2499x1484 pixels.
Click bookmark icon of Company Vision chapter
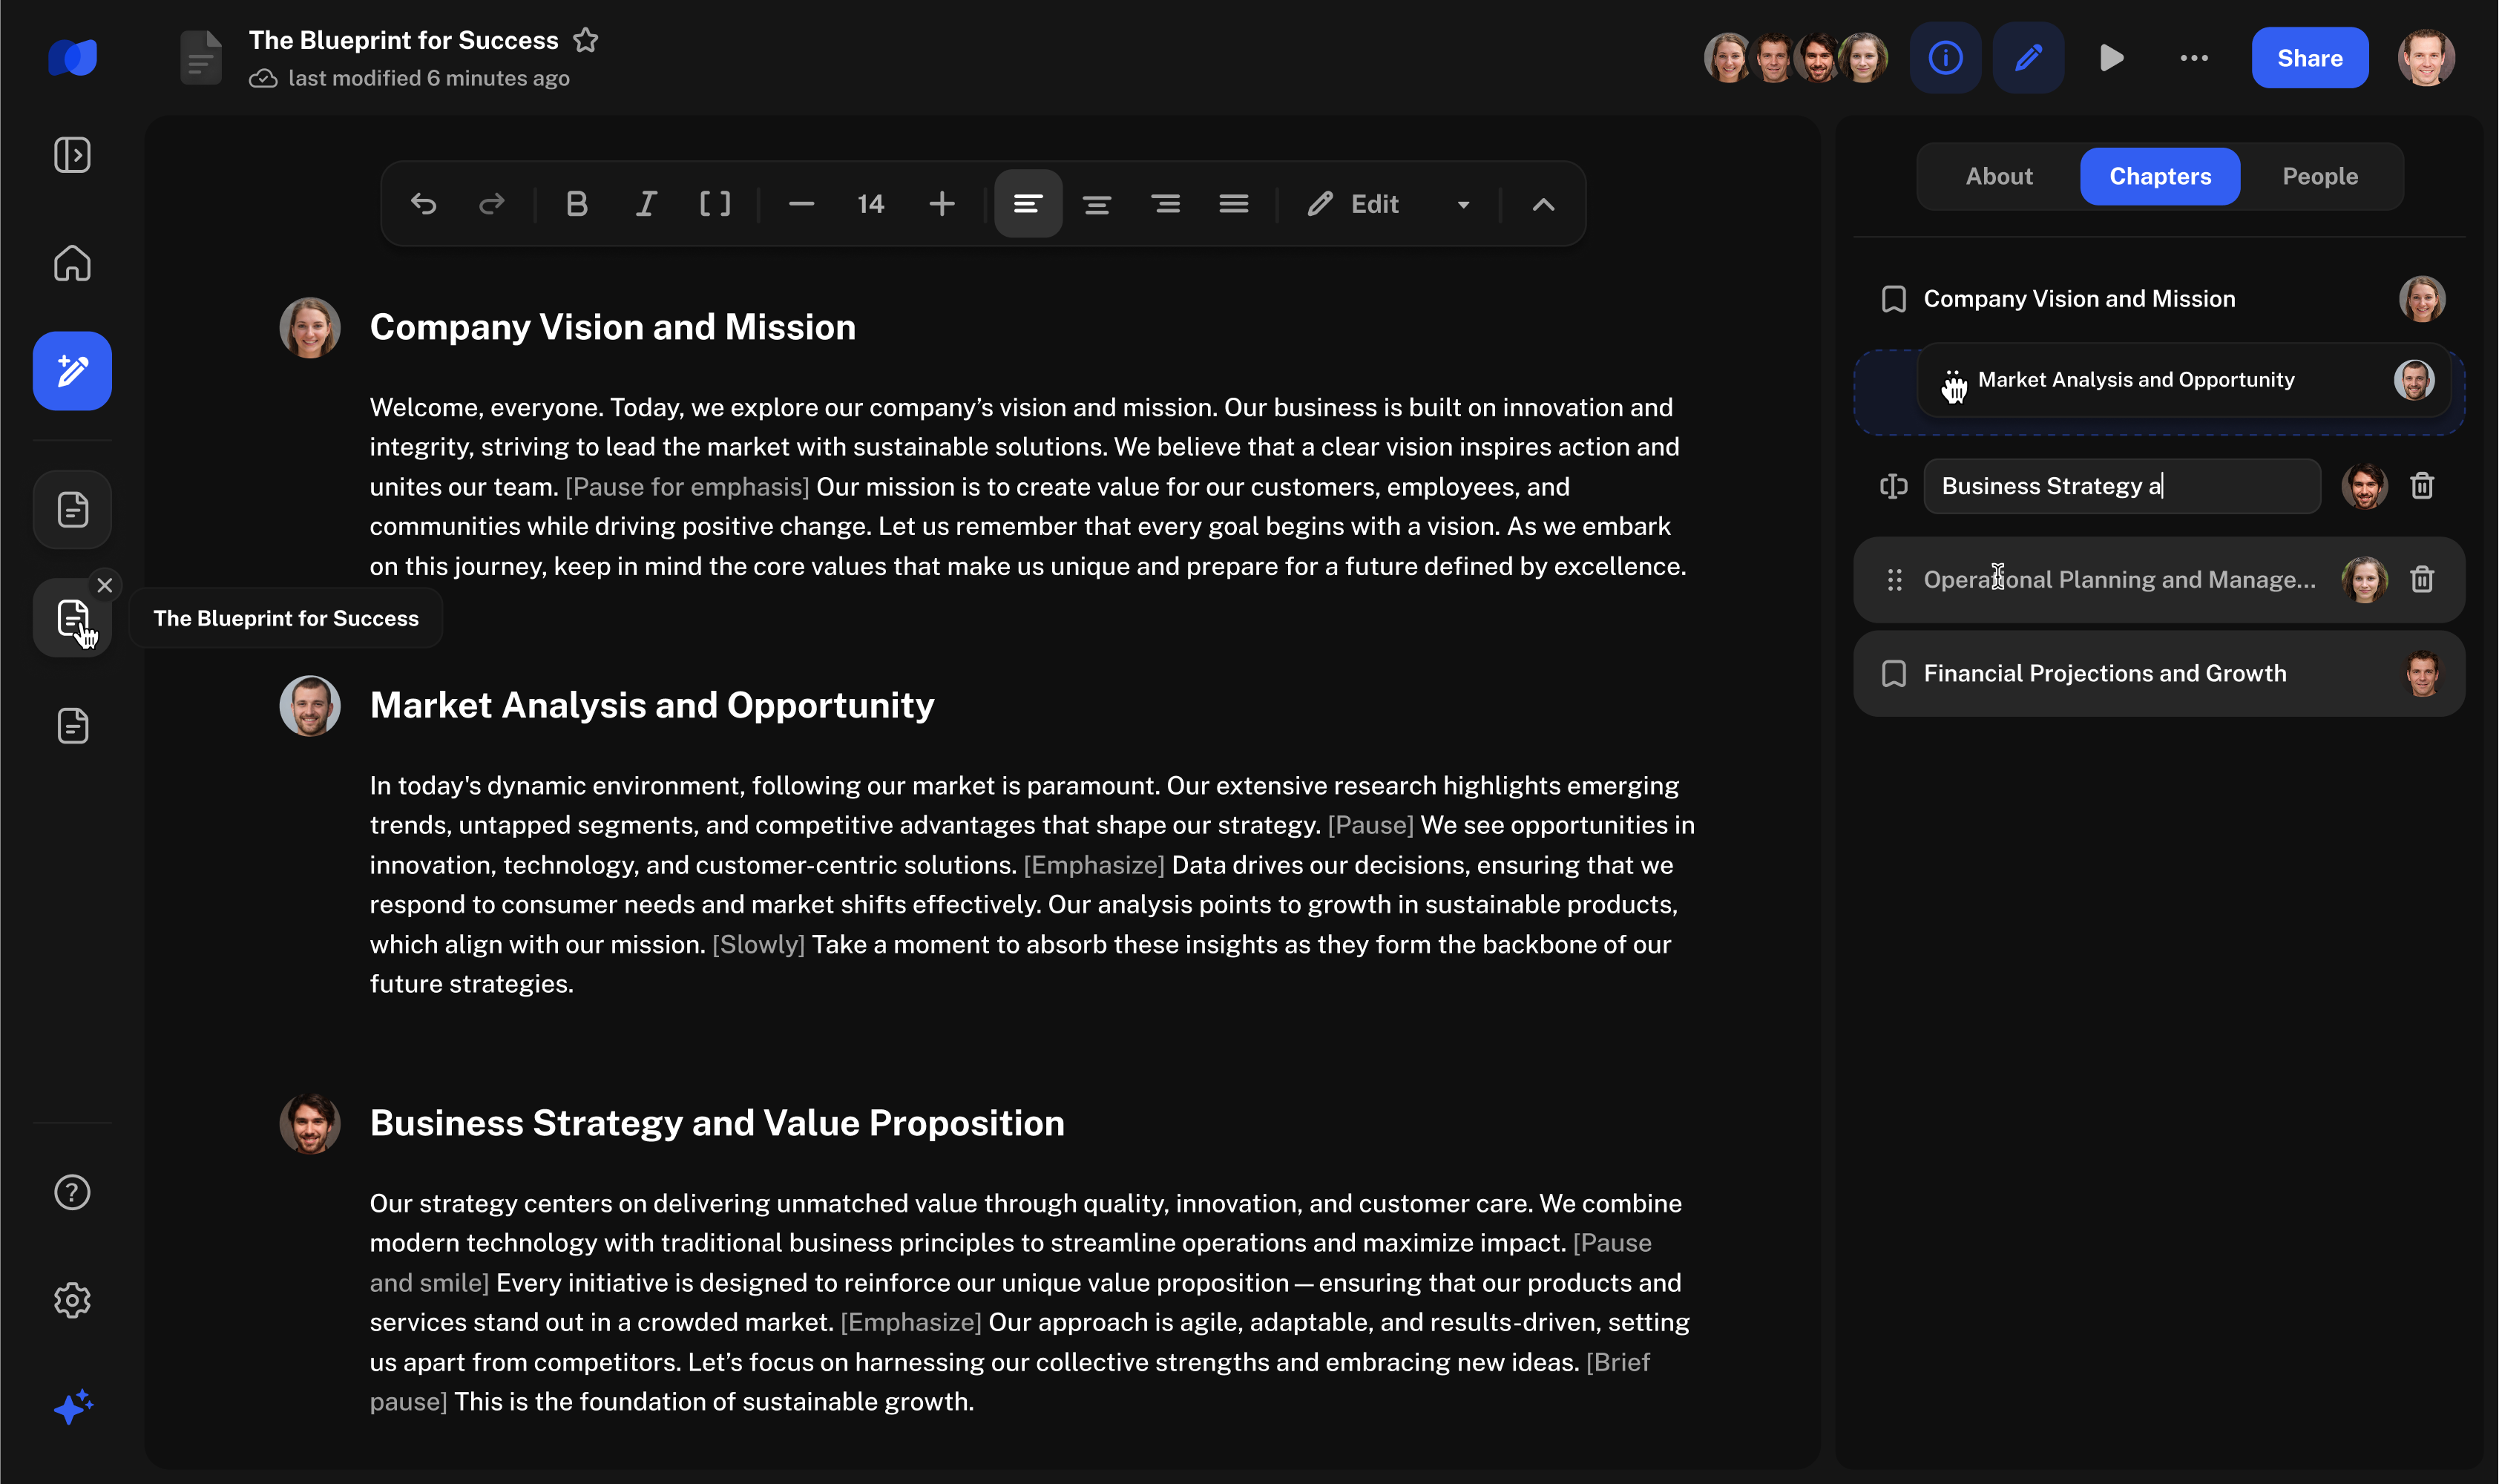click(x=1894, y=299)
